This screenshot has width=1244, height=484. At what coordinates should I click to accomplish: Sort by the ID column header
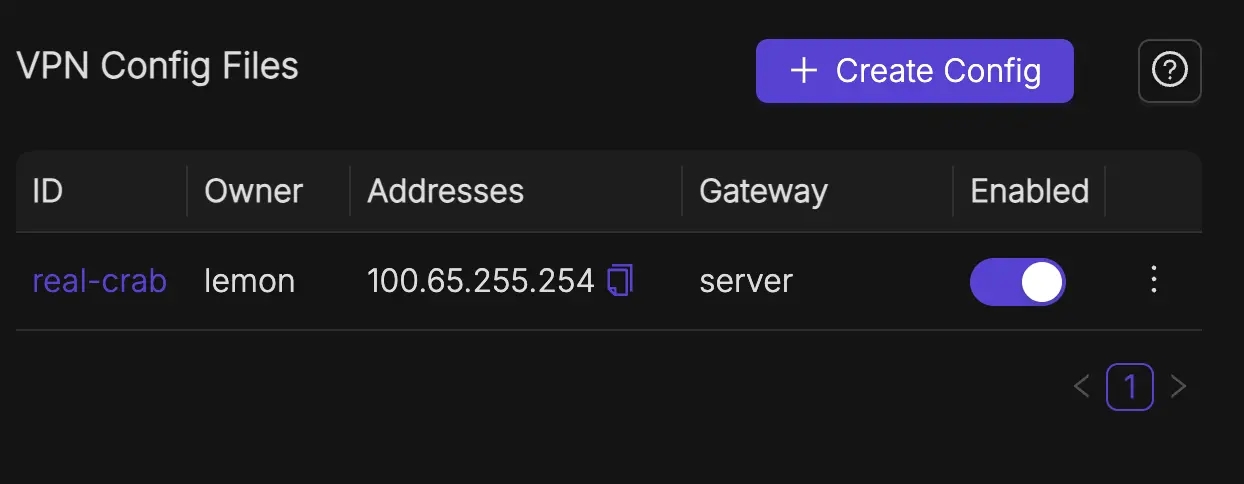click(x=48, y=191)
